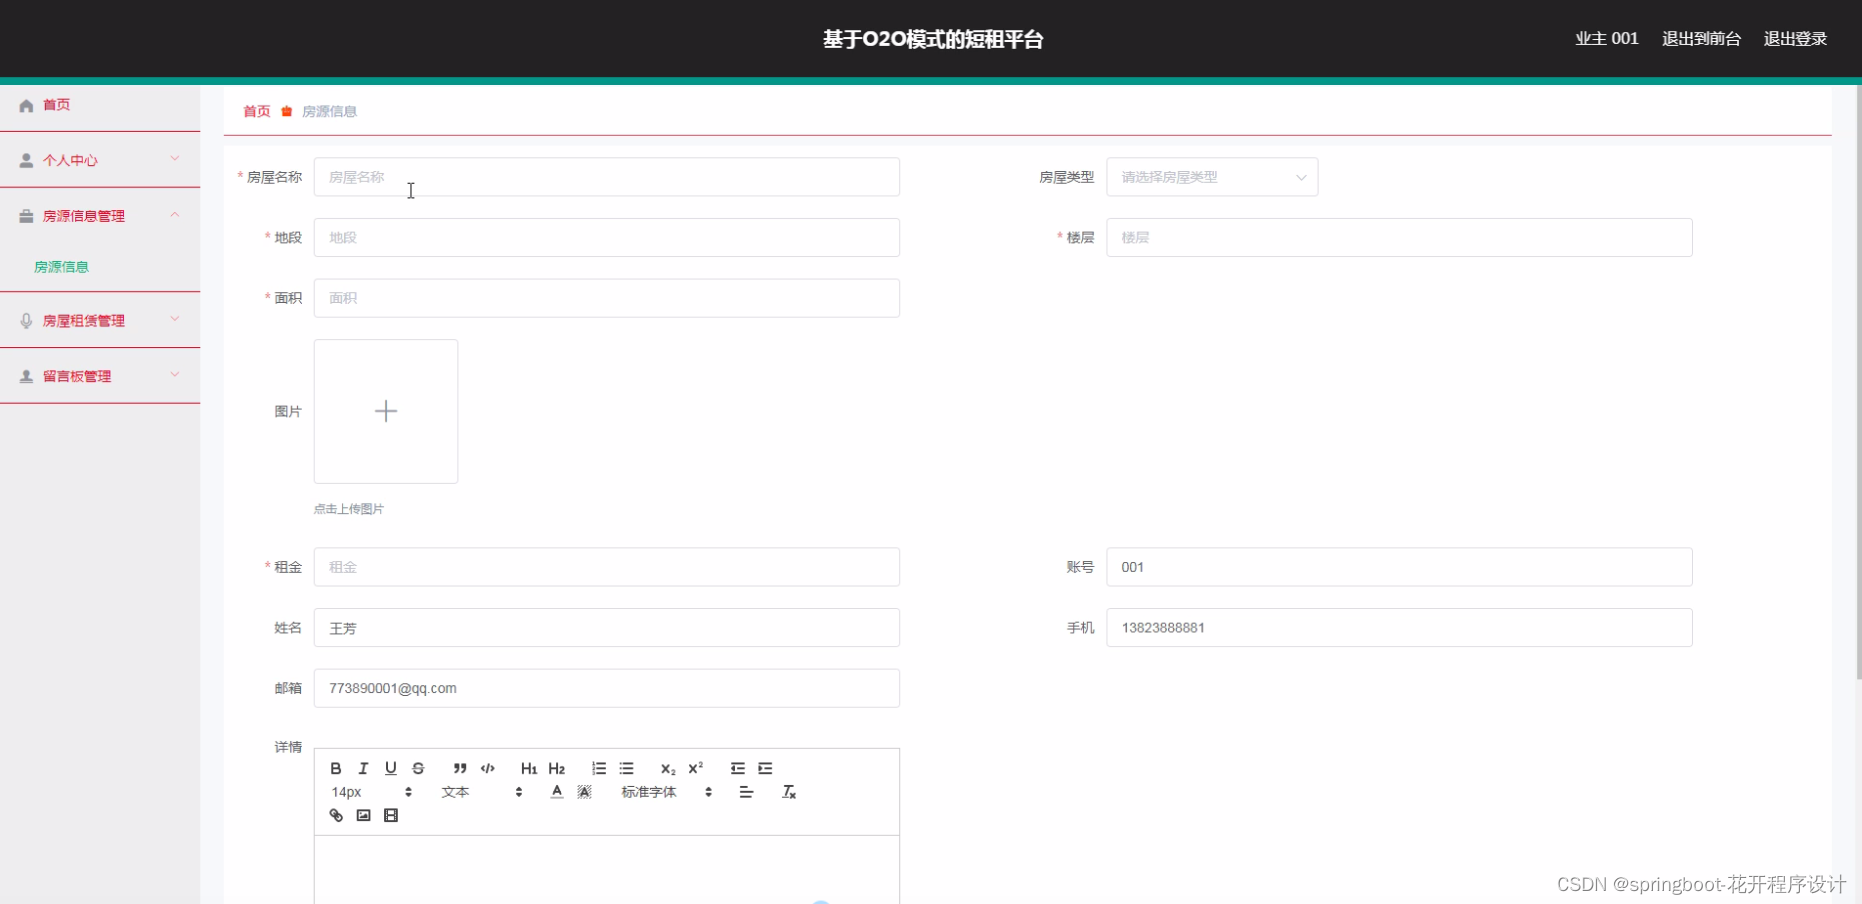1862x904 pixels.
Task: Click 点击上传图片 to upload a photo
Action: click(348, 508)
